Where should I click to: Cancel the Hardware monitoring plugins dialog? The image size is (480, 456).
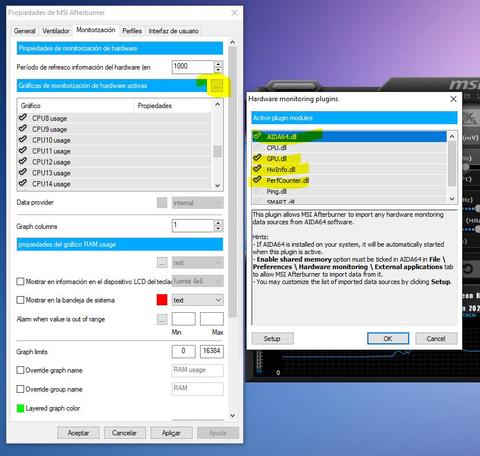tap(436, 339)
